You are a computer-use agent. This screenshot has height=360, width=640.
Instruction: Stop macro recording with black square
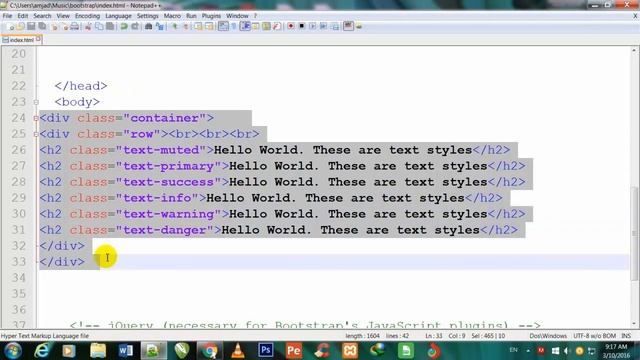pyautogui.click(x=302, y=27)
